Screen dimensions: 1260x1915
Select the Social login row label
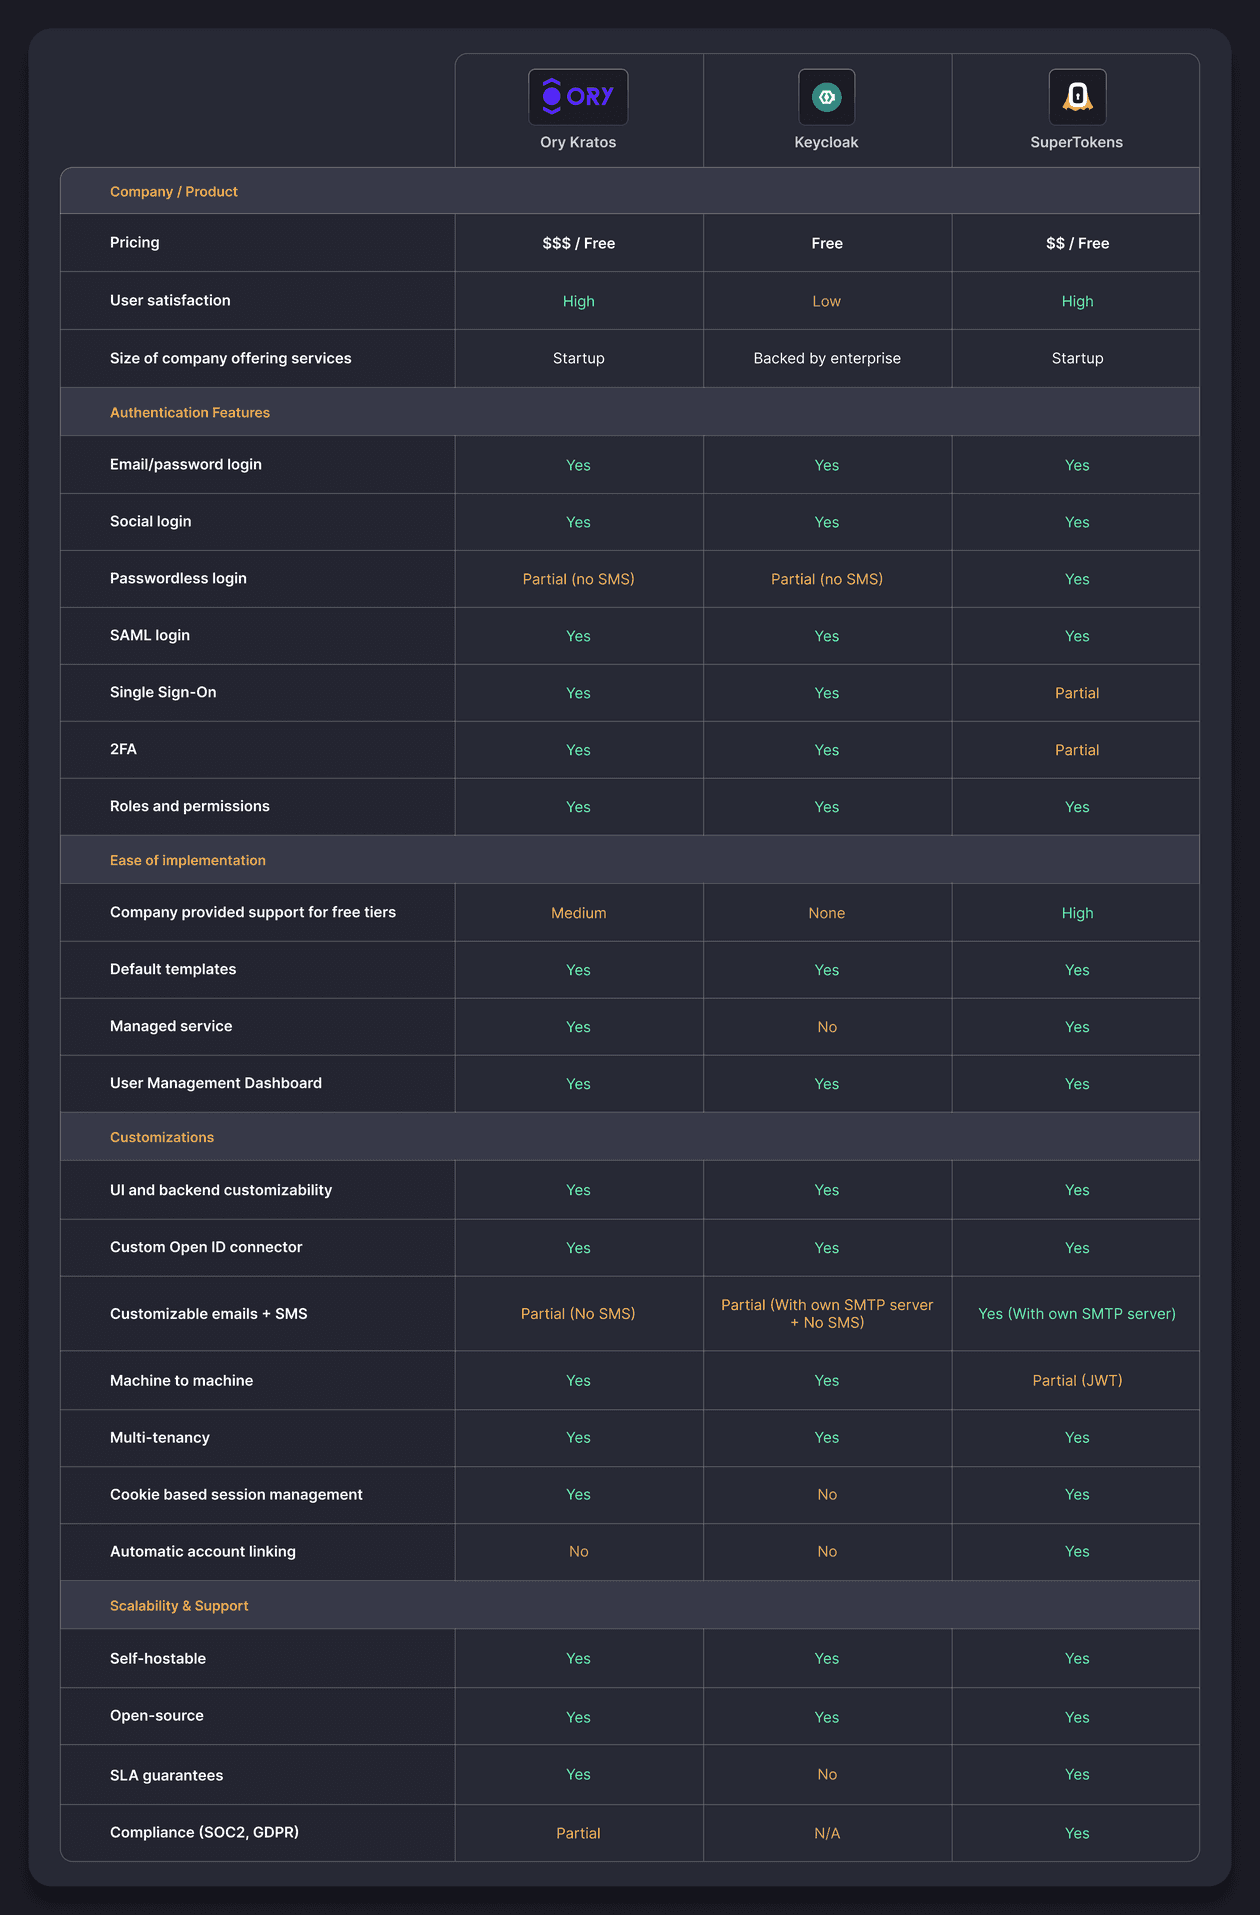[x=151, y=521]
